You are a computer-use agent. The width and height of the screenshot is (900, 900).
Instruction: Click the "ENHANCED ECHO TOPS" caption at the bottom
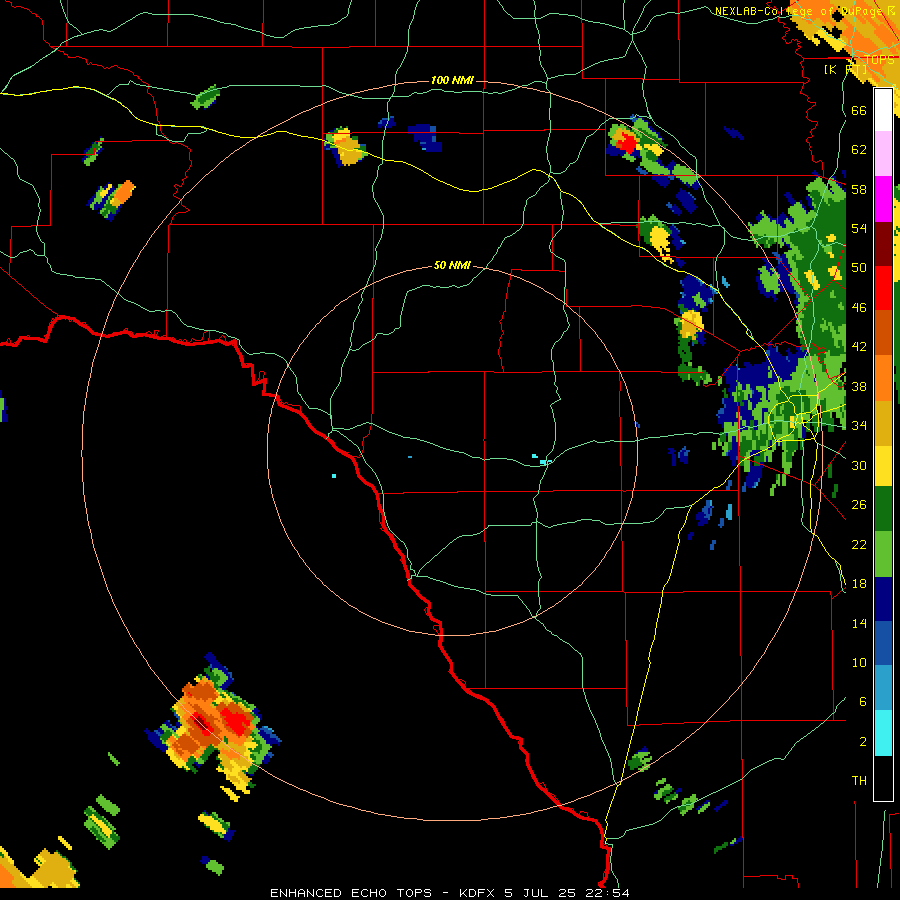click(x=351, y=893)
